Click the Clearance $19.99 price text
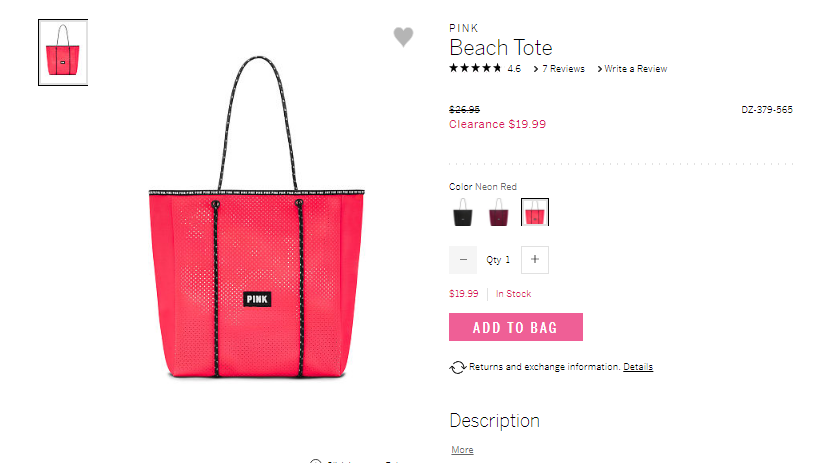 coord(497,124)
